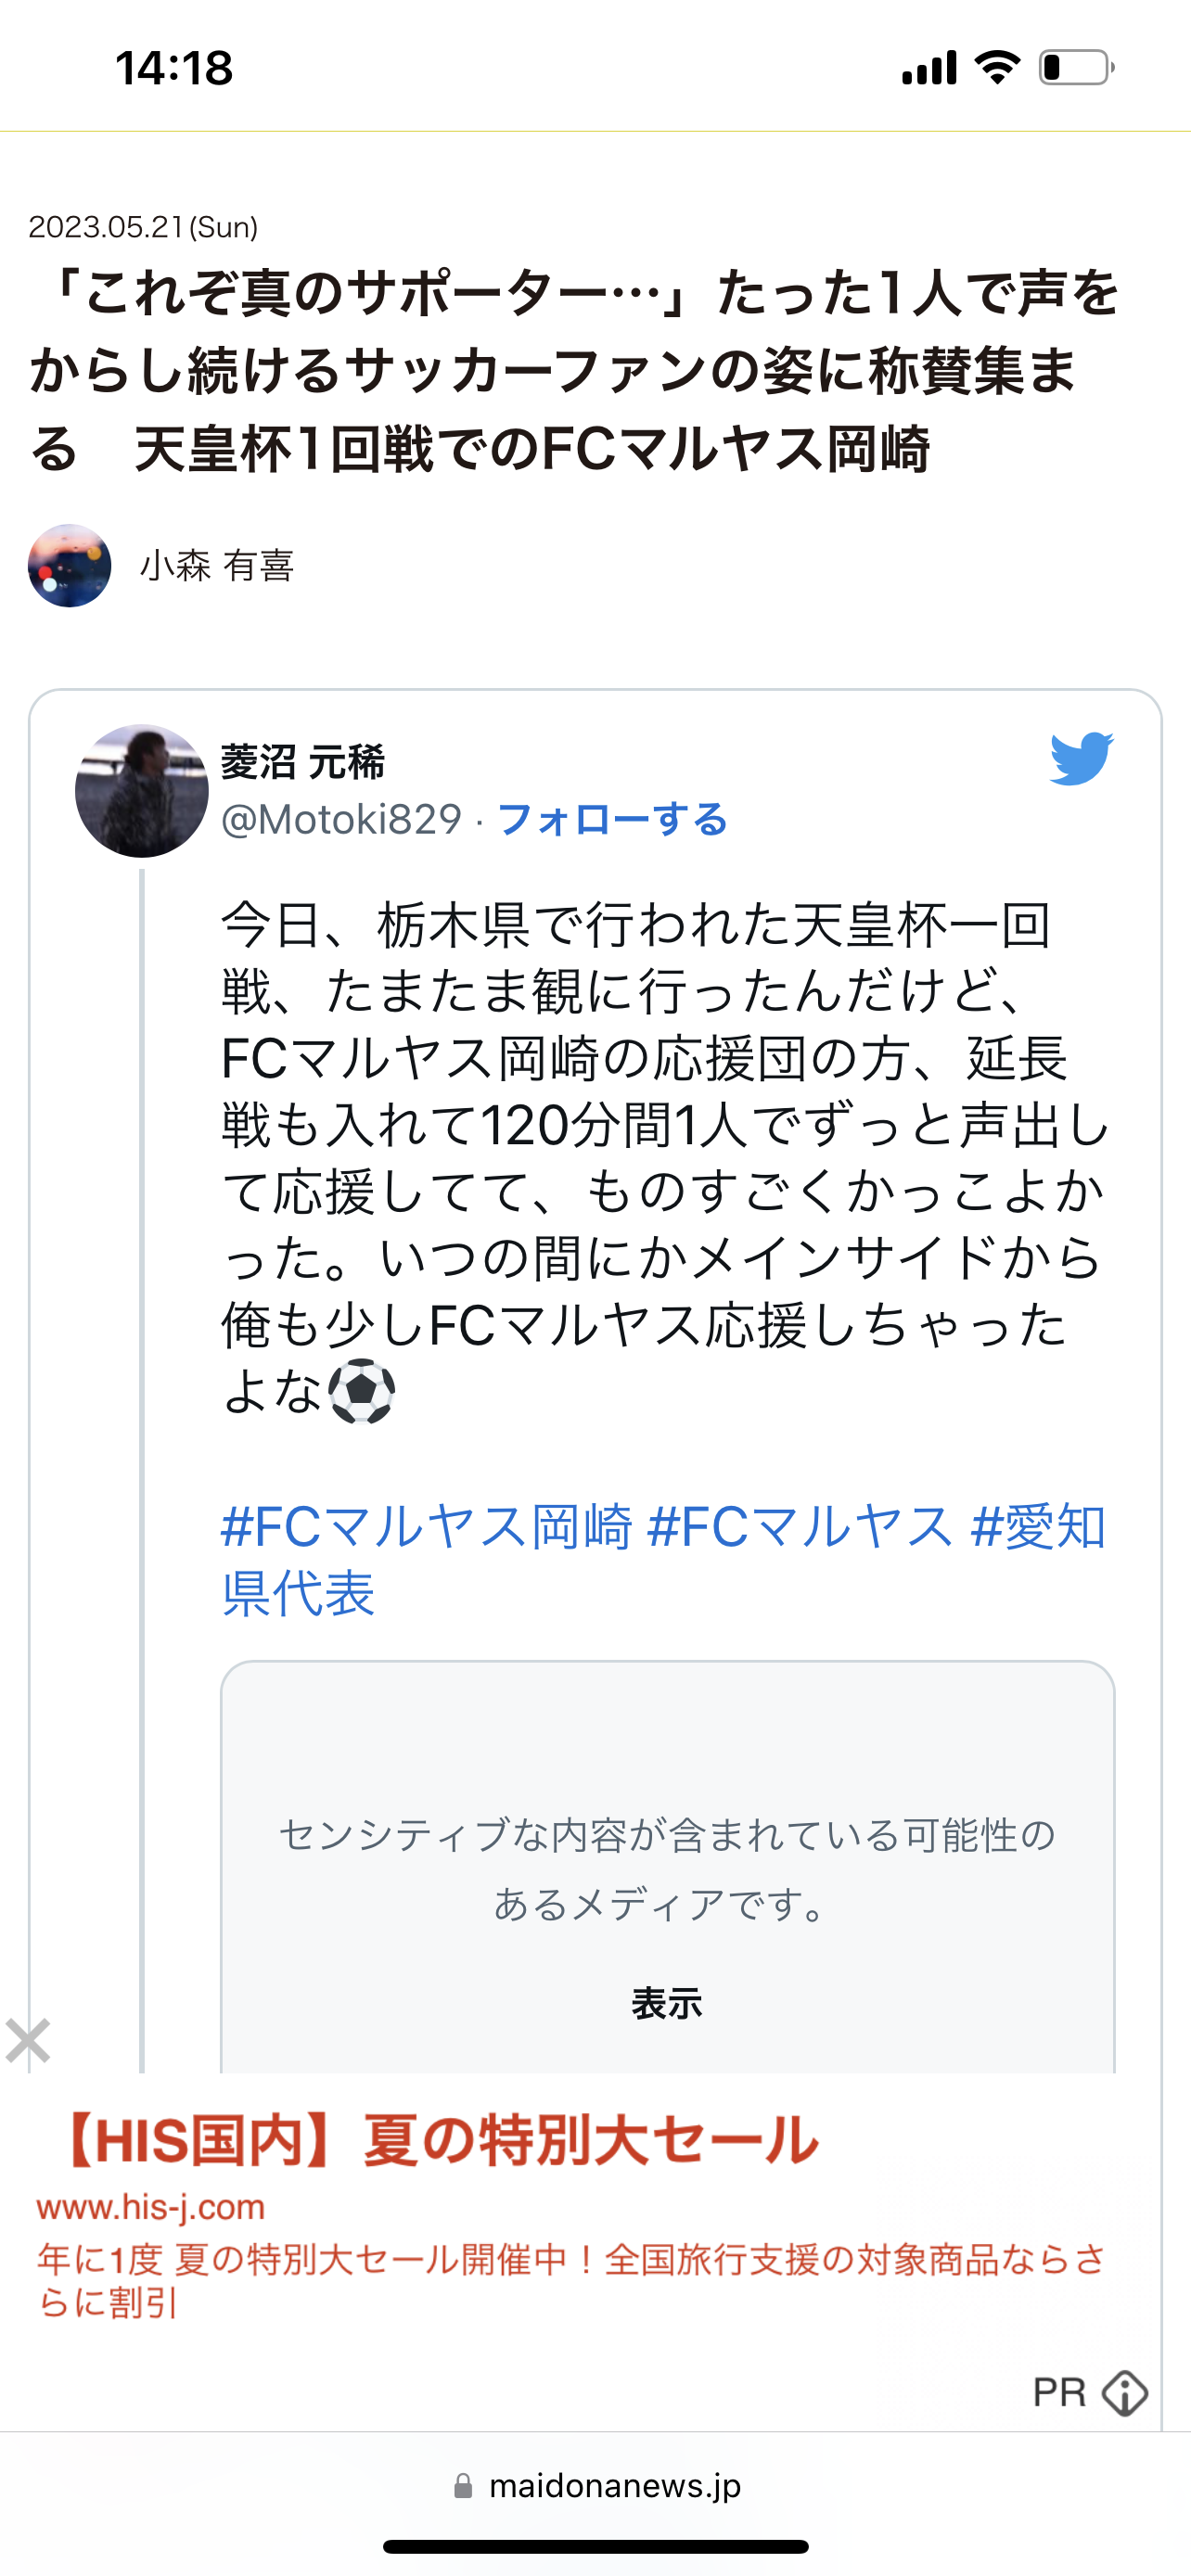Tap the Wi-Fi icon in status bar
This screenshot has width=1191, height=2576.
[x=997, y=68]
